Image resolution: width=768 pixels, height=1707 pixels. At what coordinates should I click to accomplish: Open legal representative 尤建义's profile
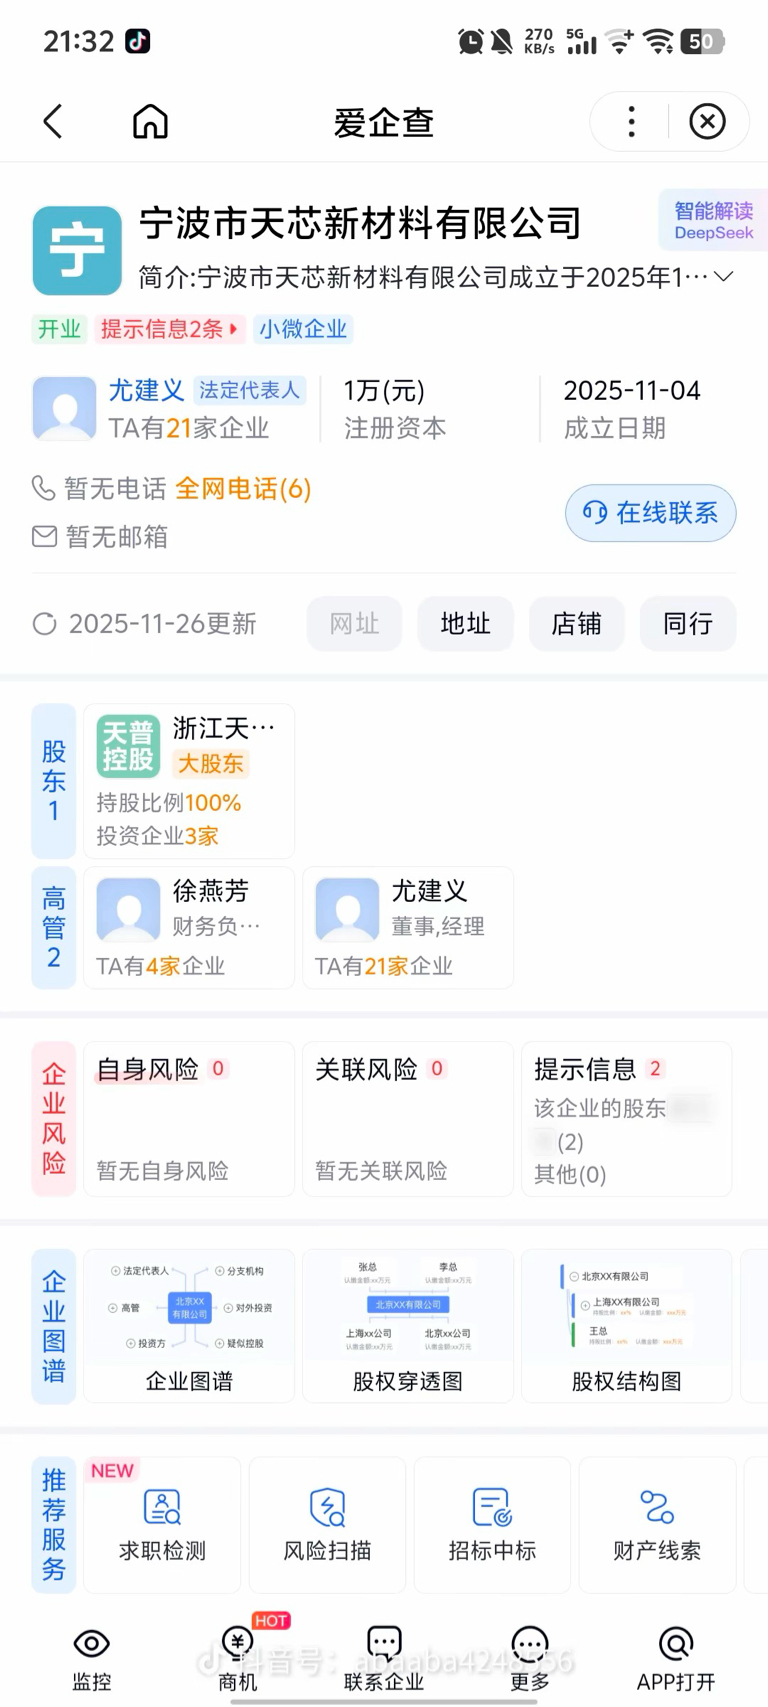(x=146, y=390)
